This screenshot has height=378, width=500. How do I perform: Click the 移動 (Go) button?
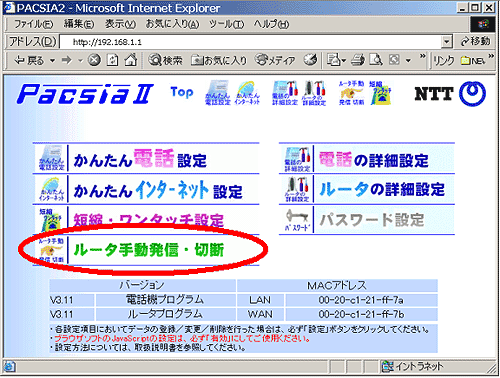coord(476,42)
